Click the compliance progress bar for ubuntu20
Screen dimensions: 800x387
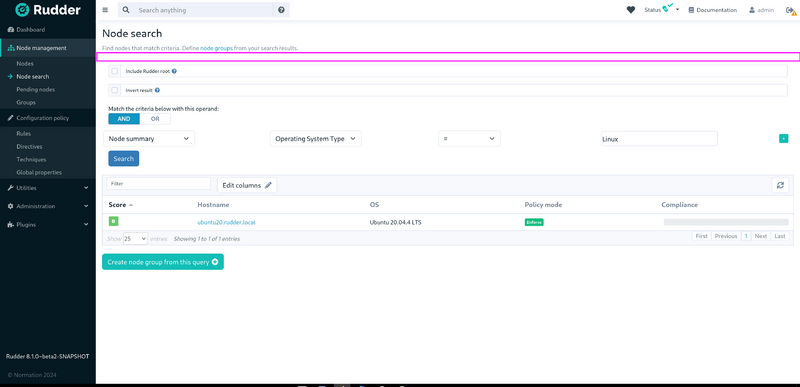coord(726,222)
